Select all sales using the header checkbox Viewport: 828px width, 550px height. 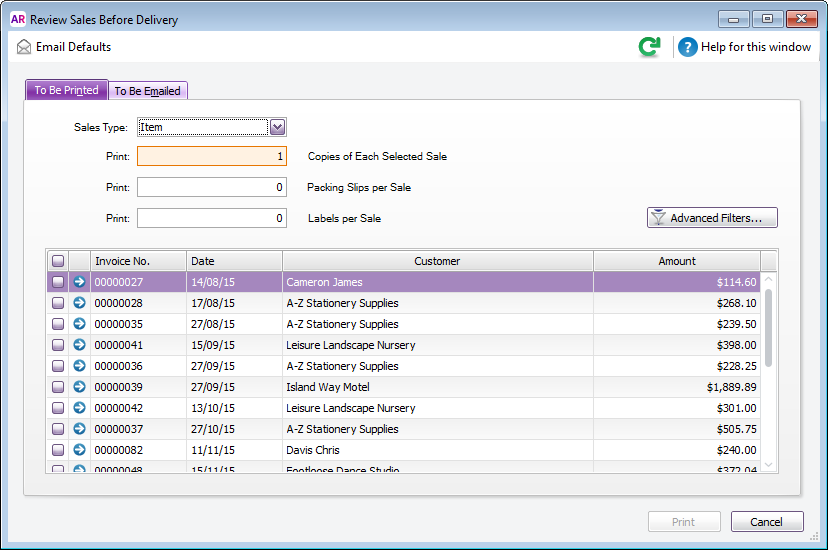tap(58, 261)
